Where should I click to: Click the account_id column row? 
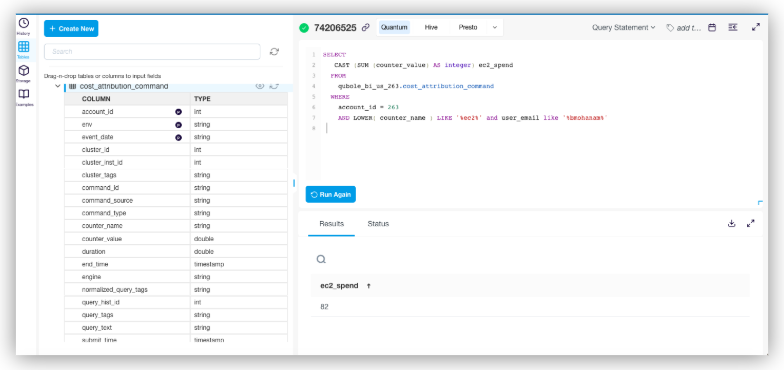pyautogui.click(x=176, y=112)
